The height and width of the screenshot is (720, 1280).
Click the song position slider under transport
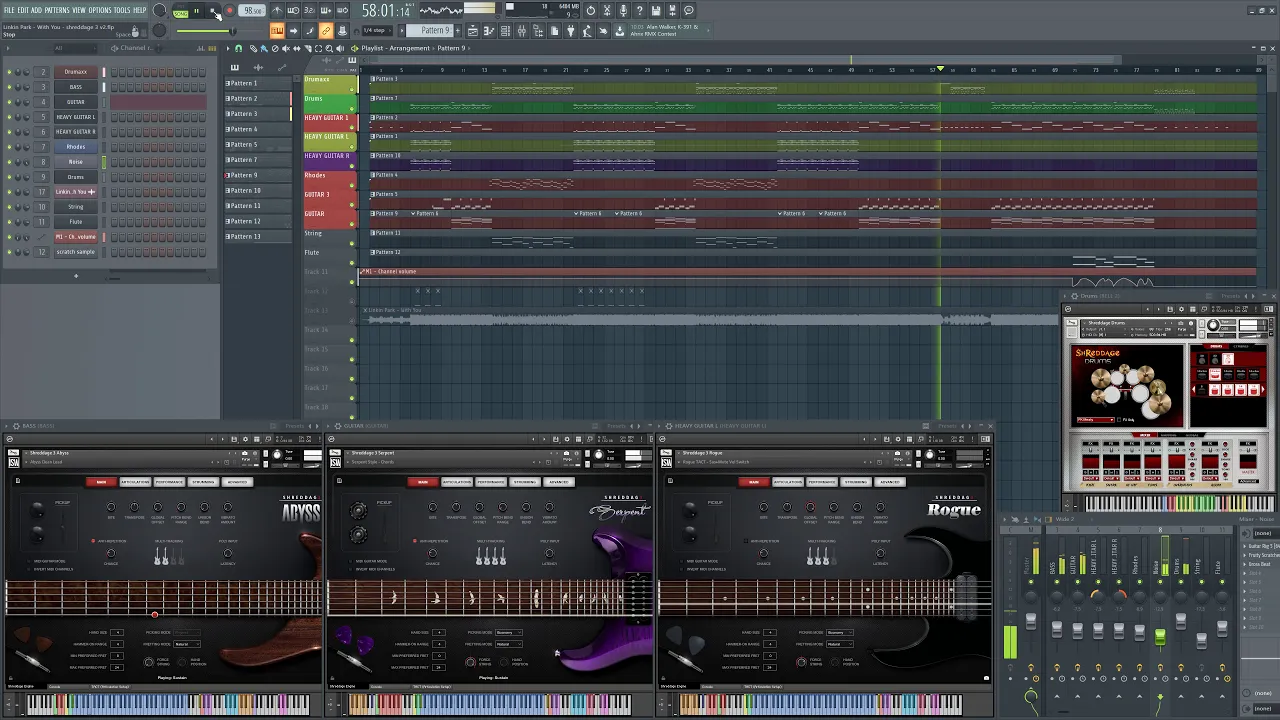tap(221, 31)
